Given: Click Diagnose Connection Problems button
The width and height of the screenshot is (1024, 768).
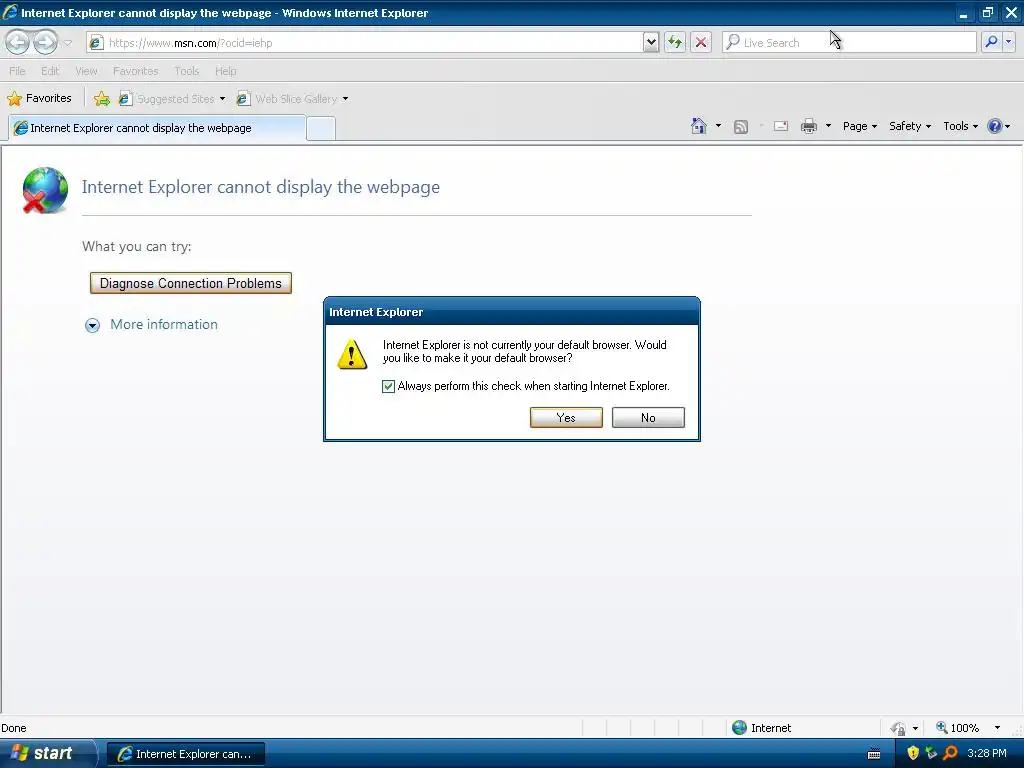Looking at the screenshot, I should (x=191, y=283).
